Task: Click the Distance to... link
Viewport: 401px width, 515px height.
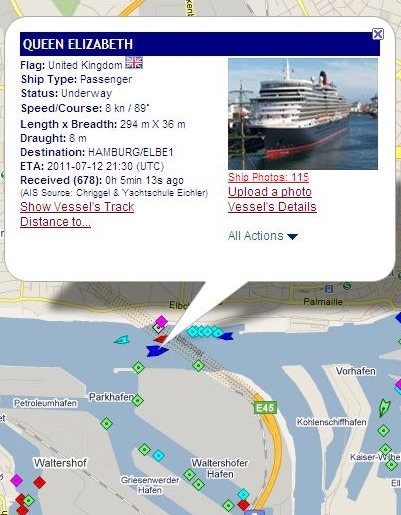Action: click(x=55, y=222)
